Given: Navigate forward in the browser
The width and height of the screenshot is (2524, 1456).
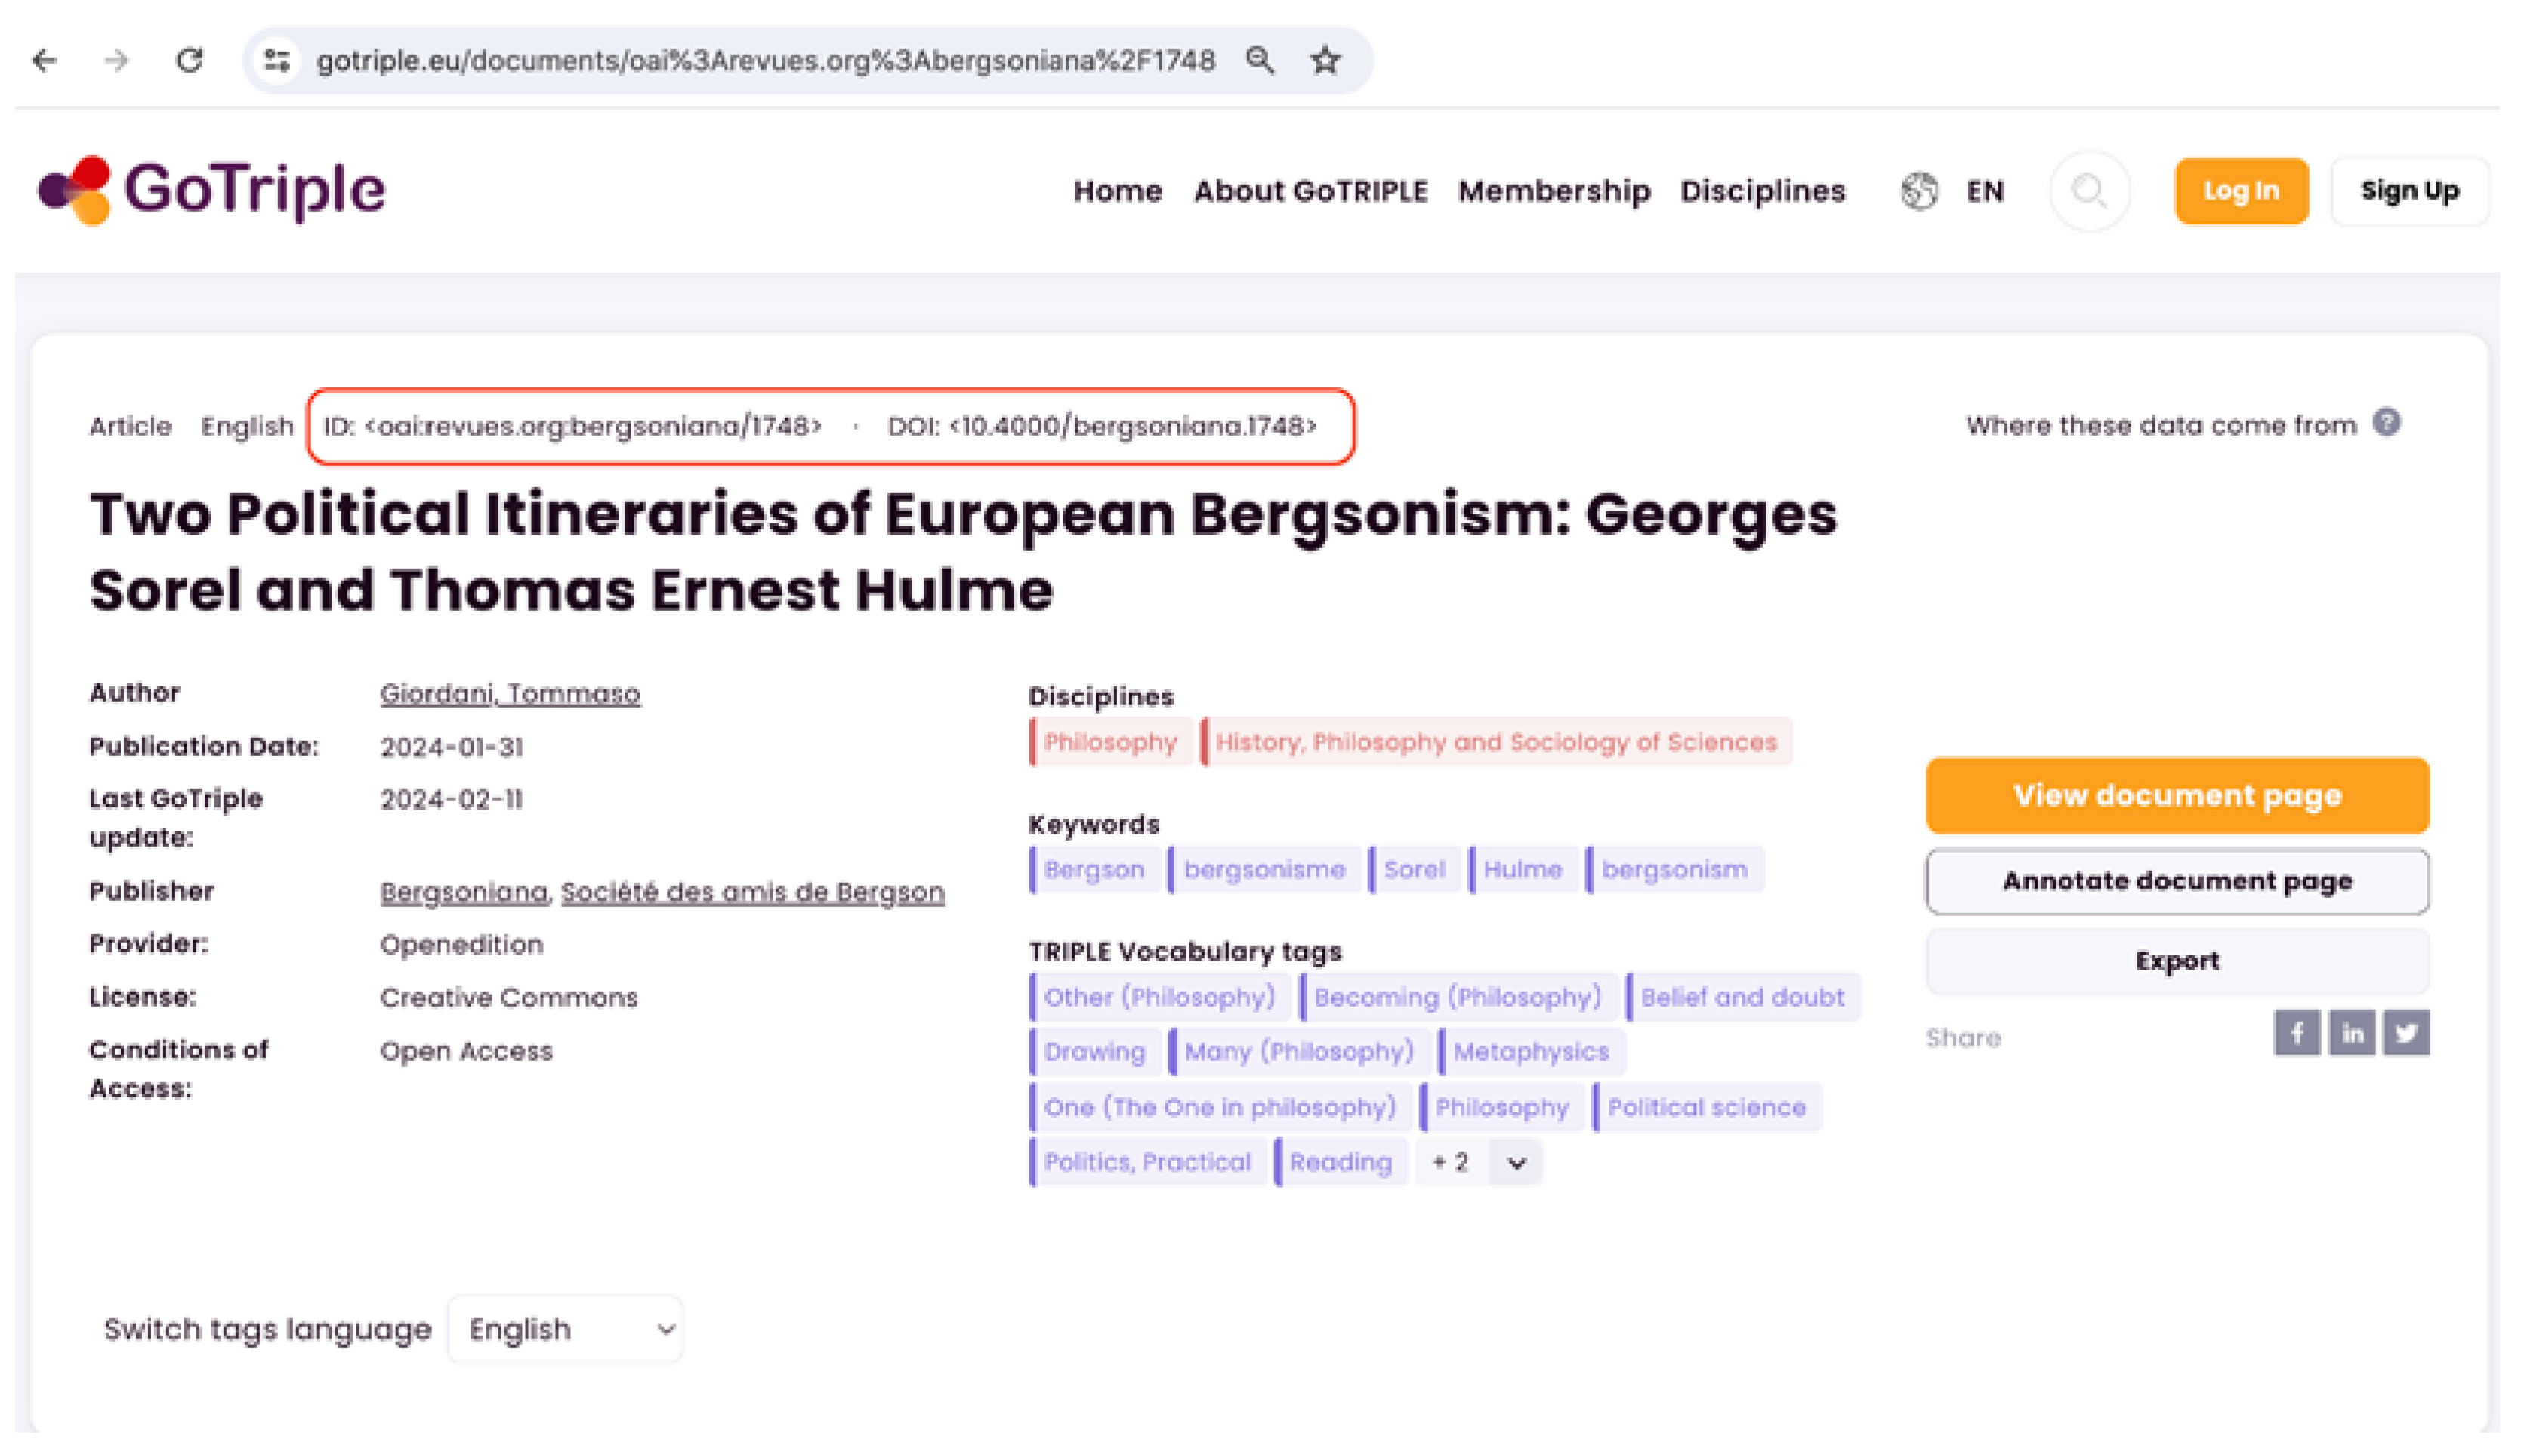Looking at the screenshot, I should tap(118, 61).
